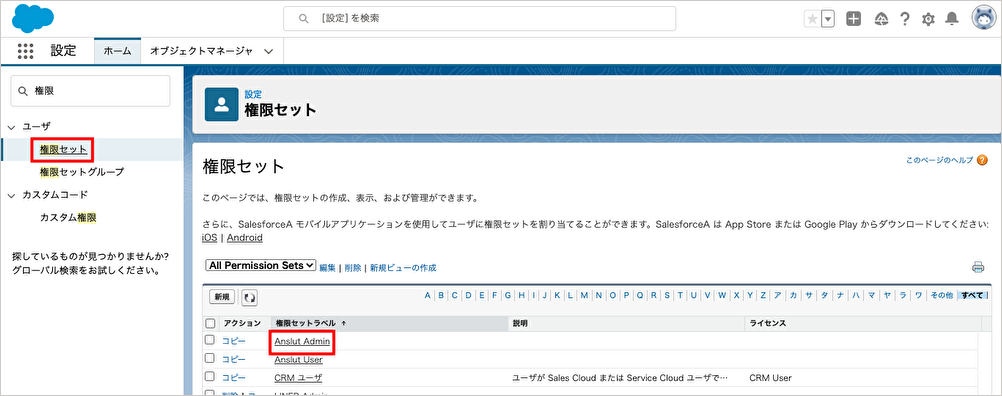Click the orange page help icon
Viewport: 1002px width, 396px height.
click(x=982, y=160)
